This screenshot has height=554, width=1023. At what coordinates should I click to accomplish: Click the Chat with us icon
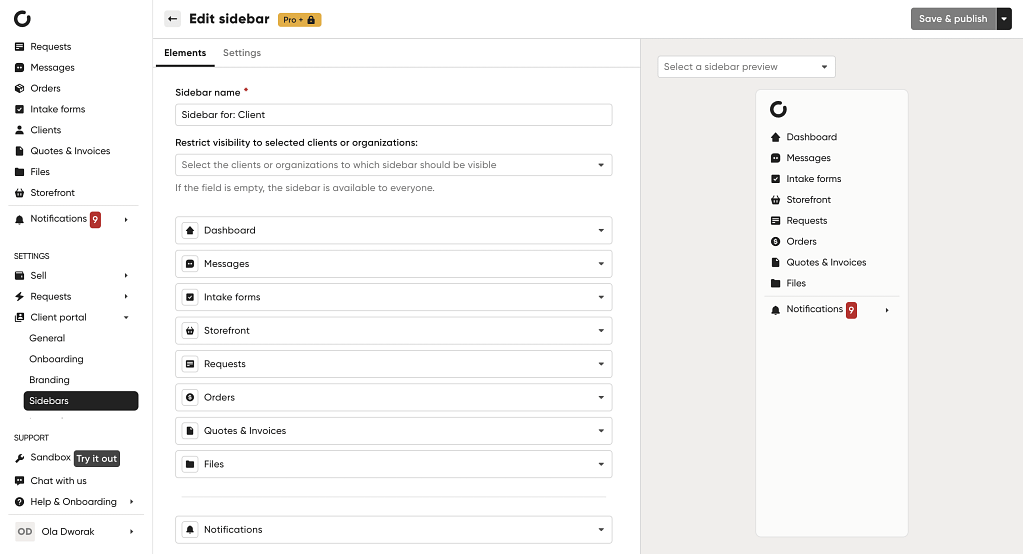pyautogui.click(x=20, y=481)
